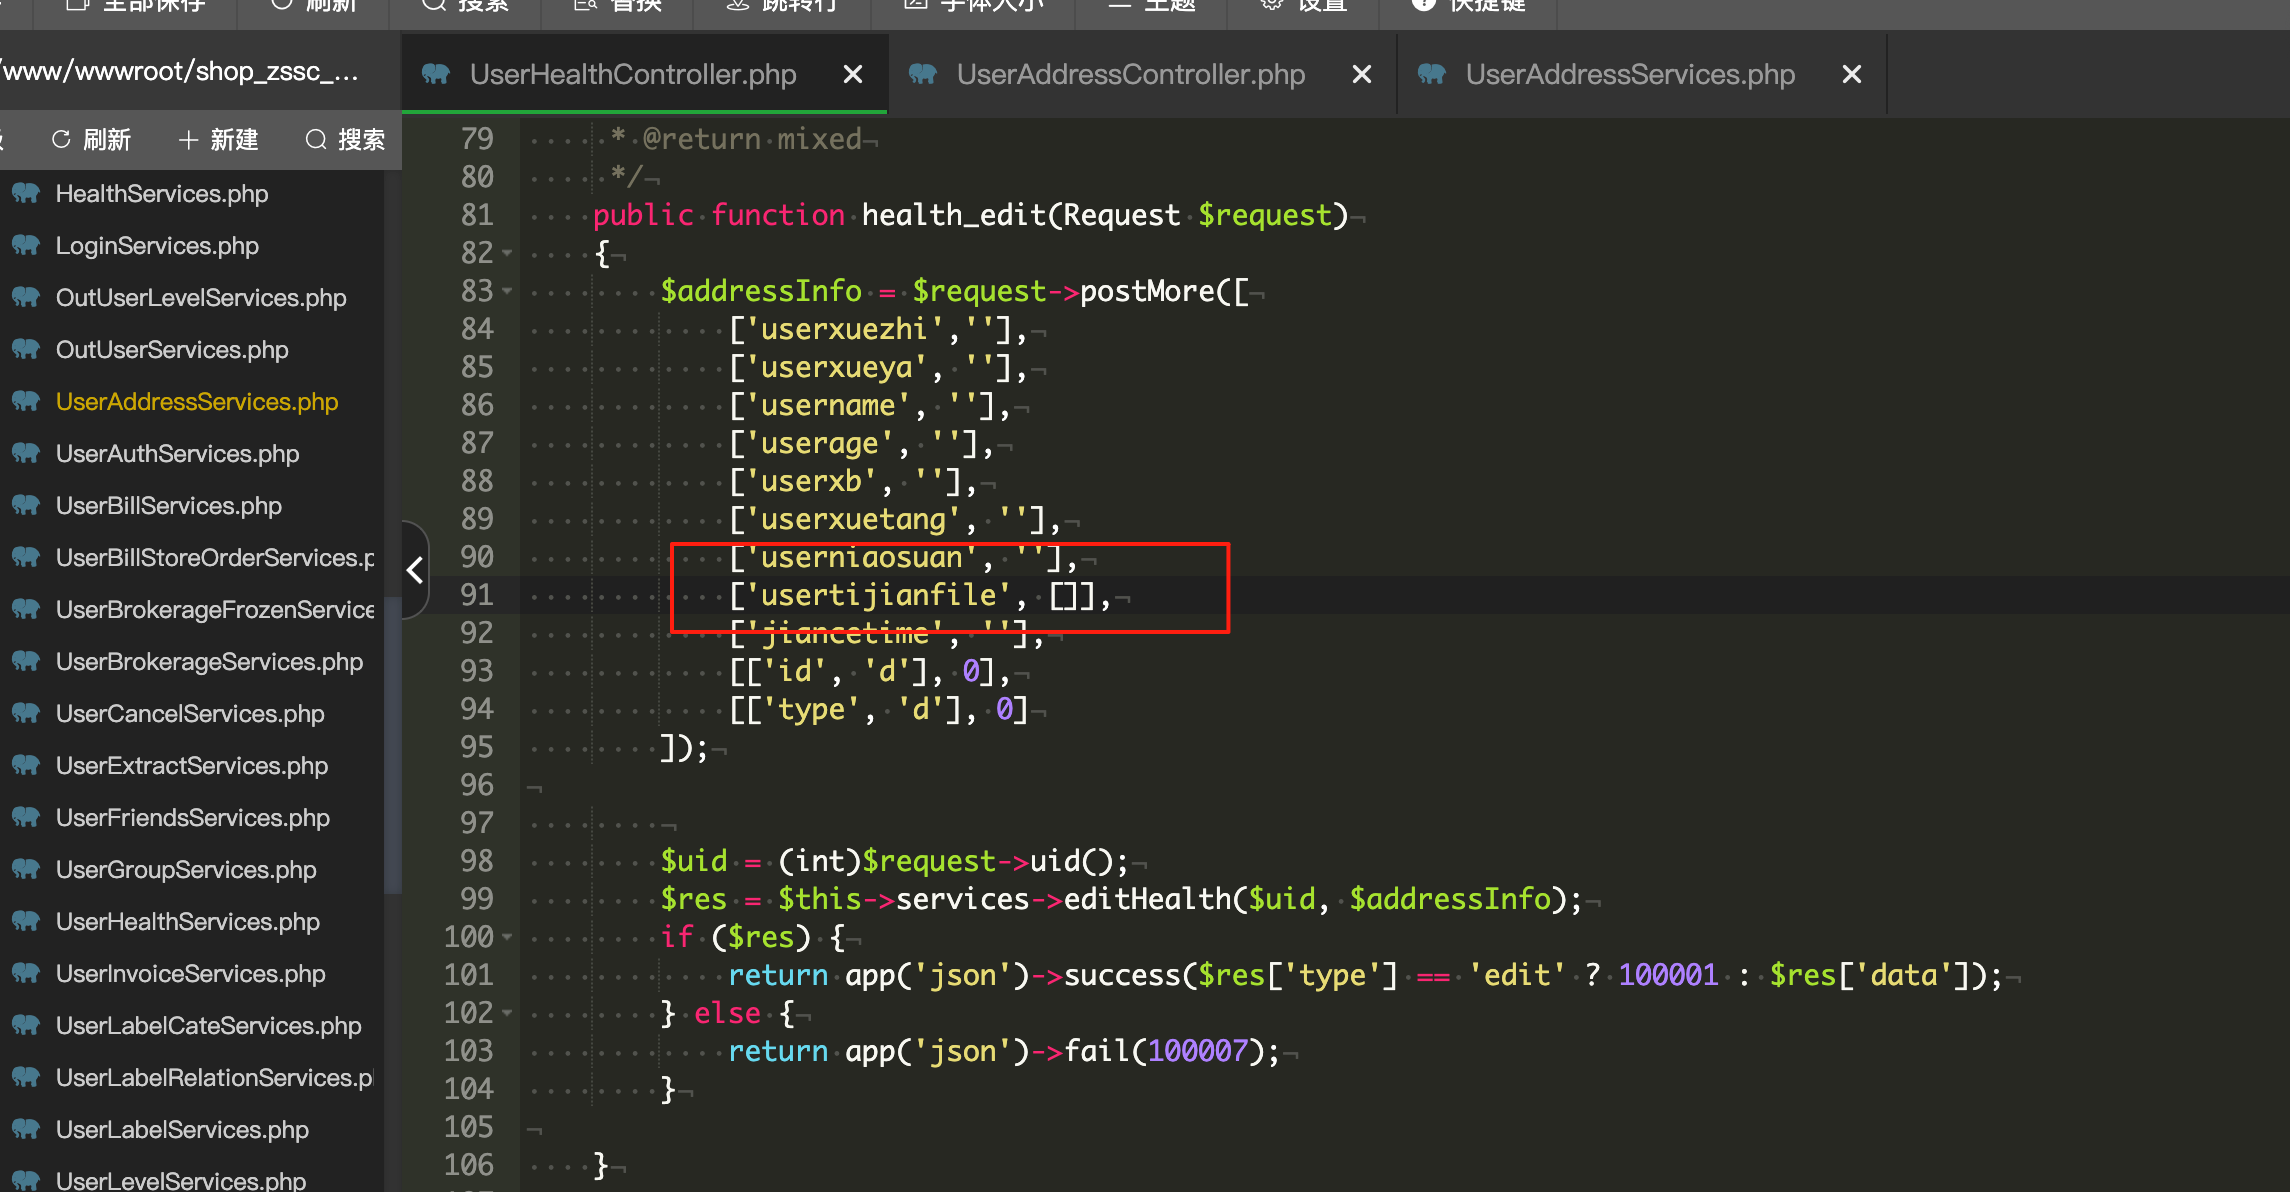Open the highlighted UserAddressServices.php file in sidebar
The width and height of the screenshot is (2290, 1192).
[197, 401]
